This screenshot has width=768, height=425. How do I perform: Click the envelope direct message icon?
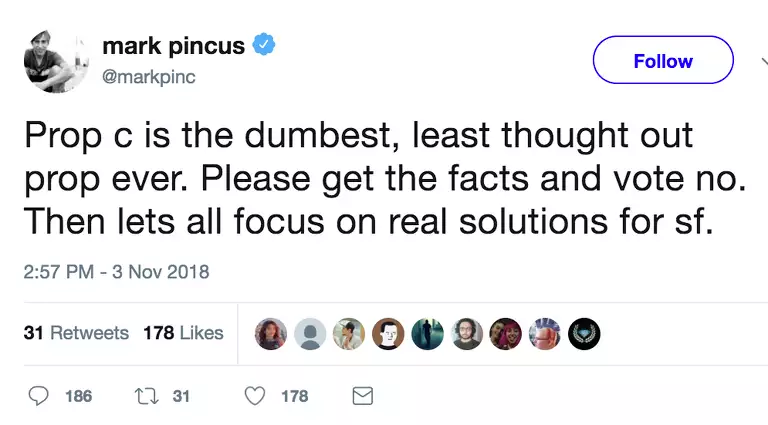coord(362,396)
